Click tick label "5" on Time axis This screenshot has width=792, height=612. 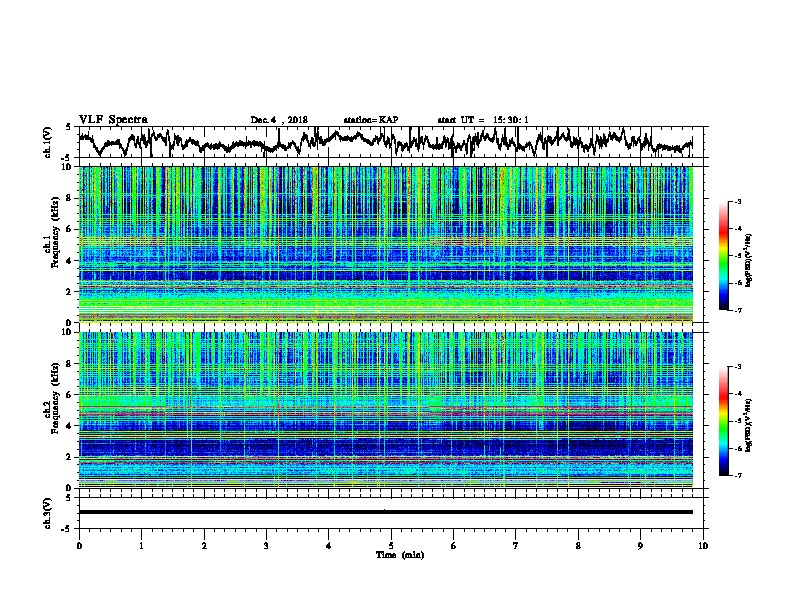coord(391,546)
